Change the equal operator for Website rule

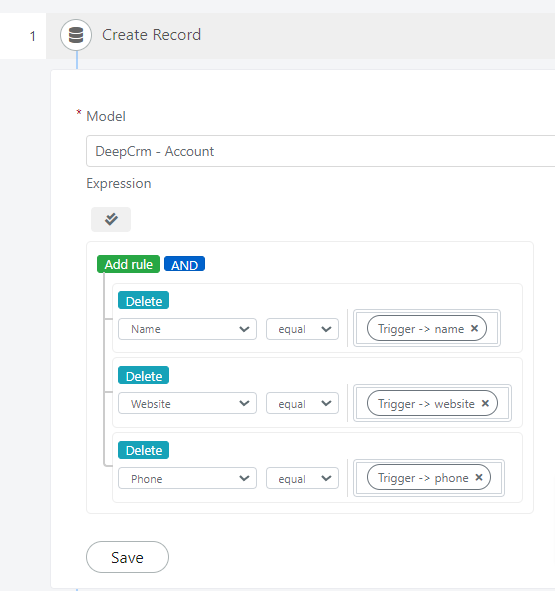[x=302, y=403]
